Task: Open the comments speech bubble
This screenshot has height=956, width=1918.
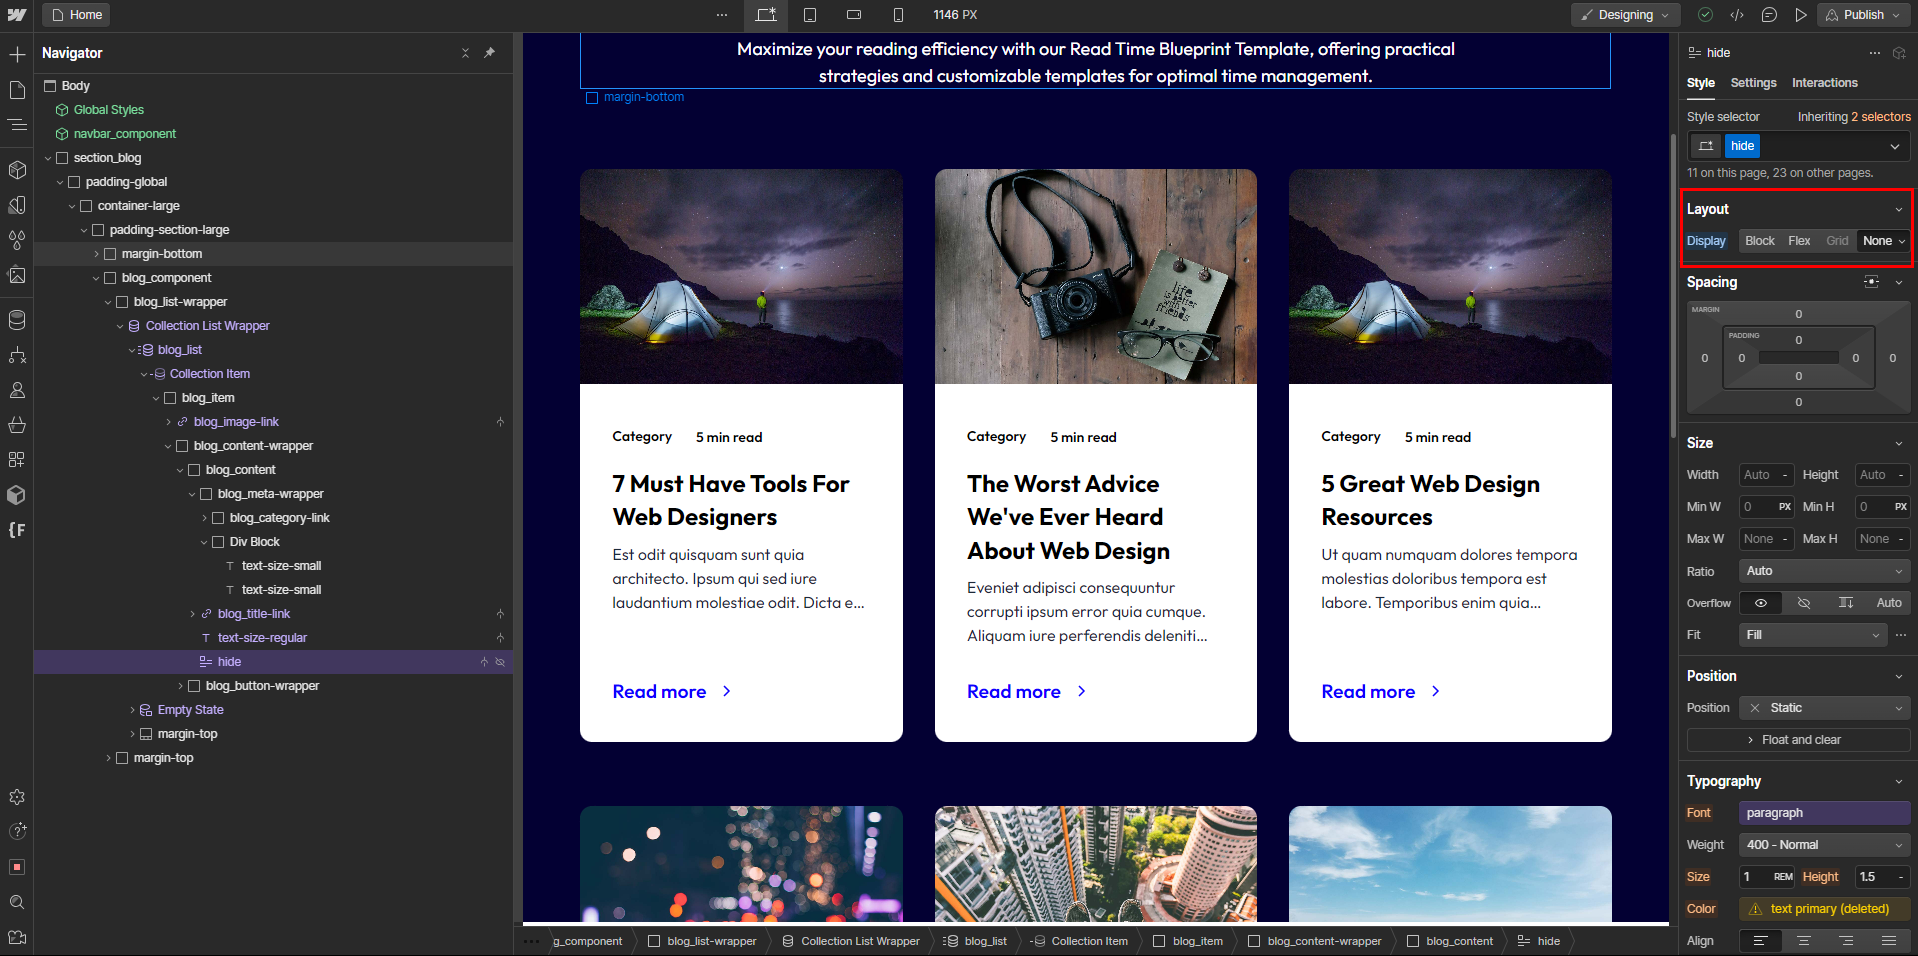Action: coord(1769,15)
